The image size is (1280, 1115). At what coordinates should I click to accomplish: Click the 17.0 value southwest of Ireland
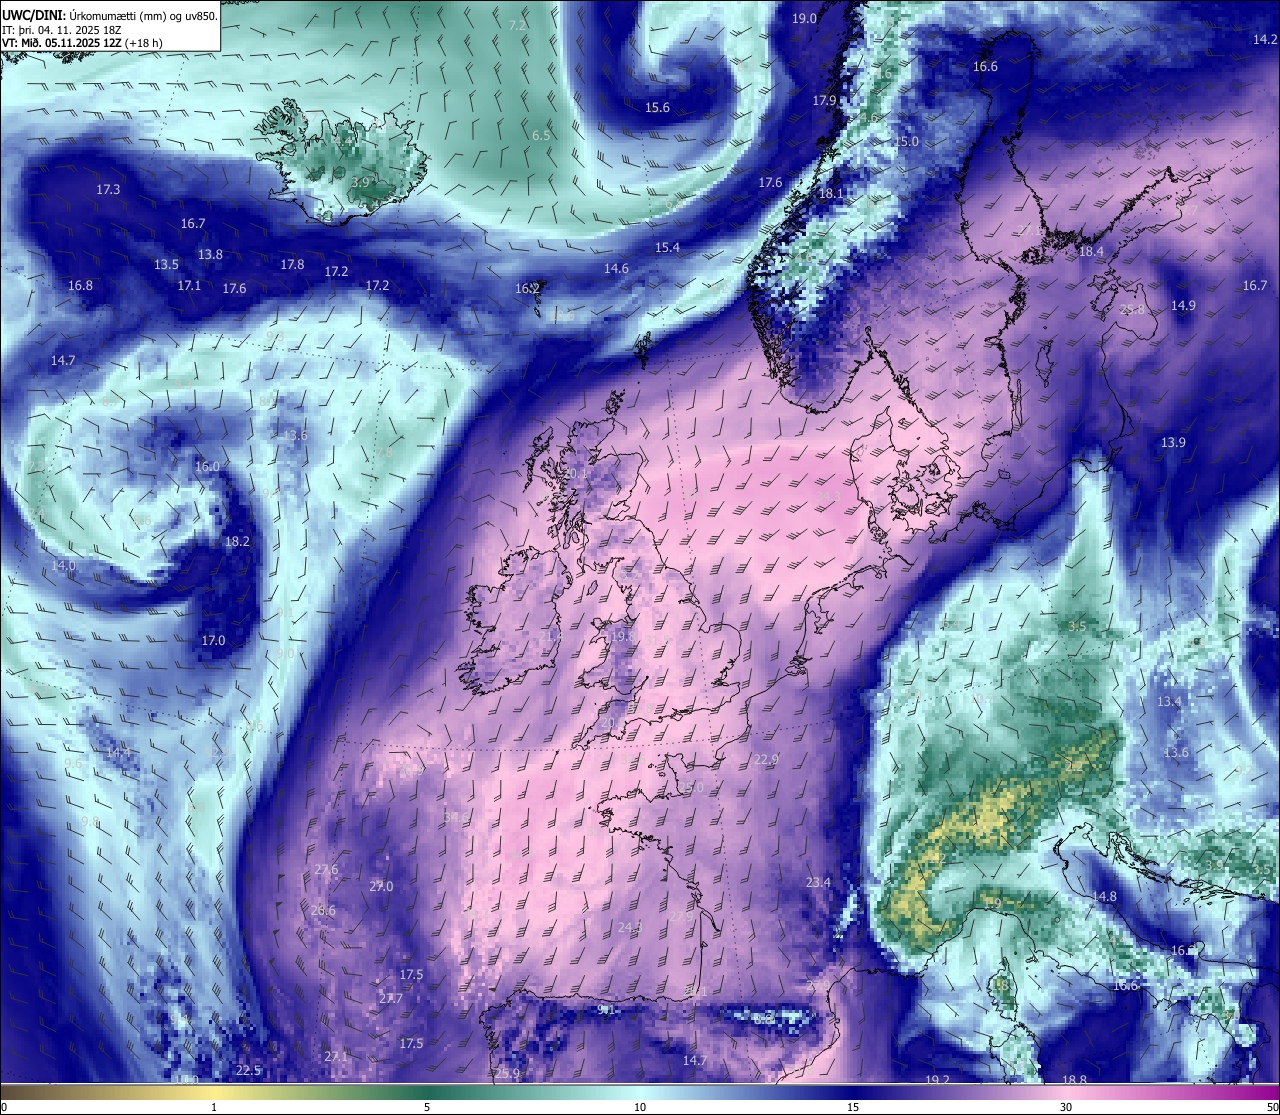[x=213, y=641]
